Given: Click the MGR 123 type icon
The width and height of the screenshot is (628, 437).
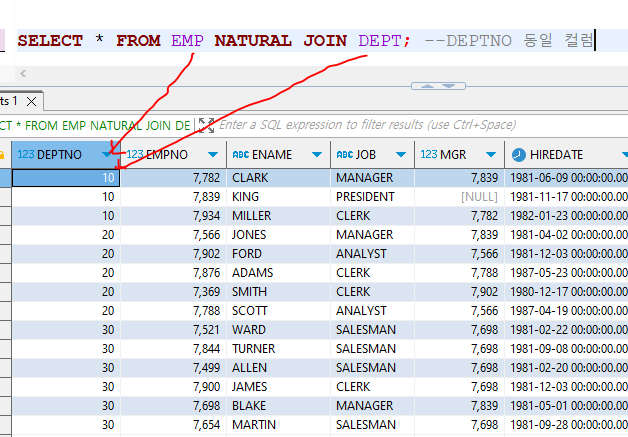Looking at the screenshot, I should coord(429,155).
